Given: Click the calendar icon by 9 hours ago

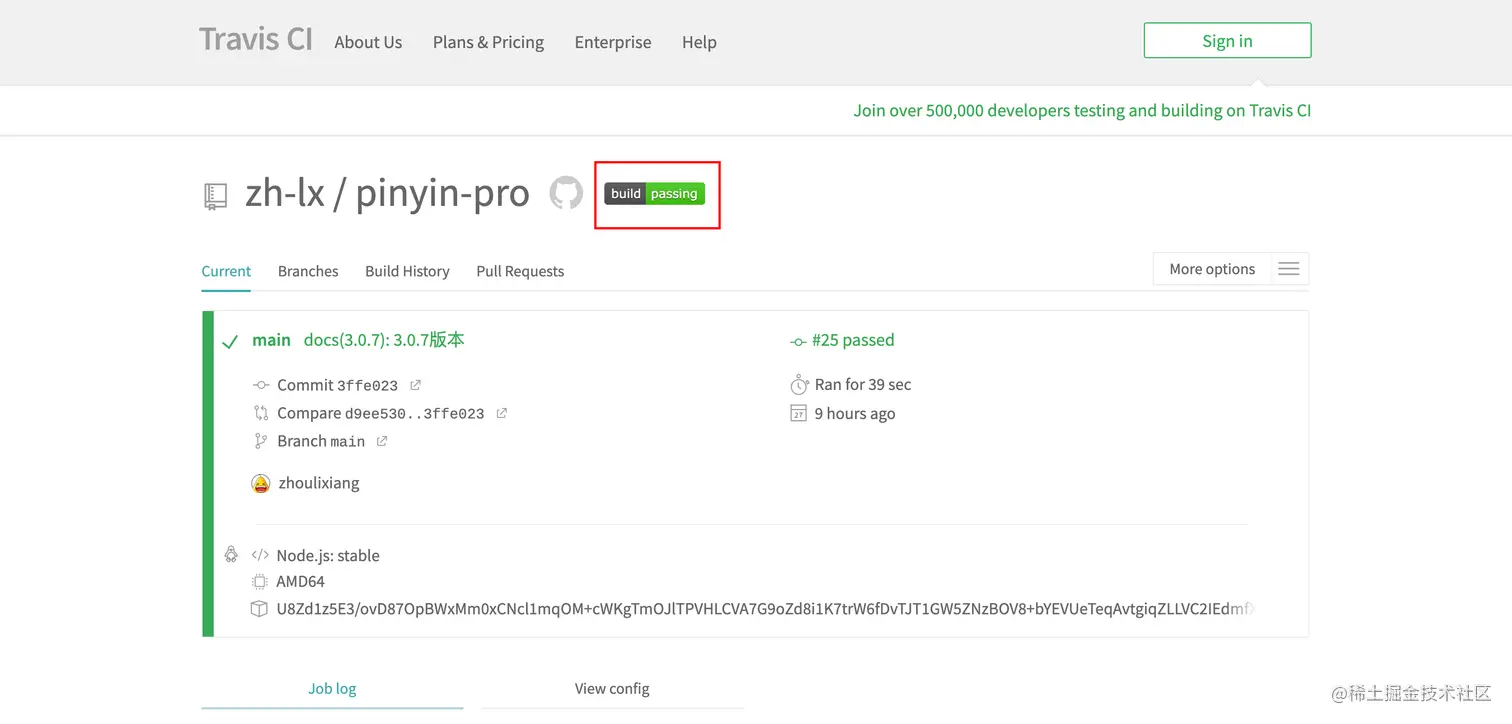Looking at the screenshot, I should tap(798, 414).
